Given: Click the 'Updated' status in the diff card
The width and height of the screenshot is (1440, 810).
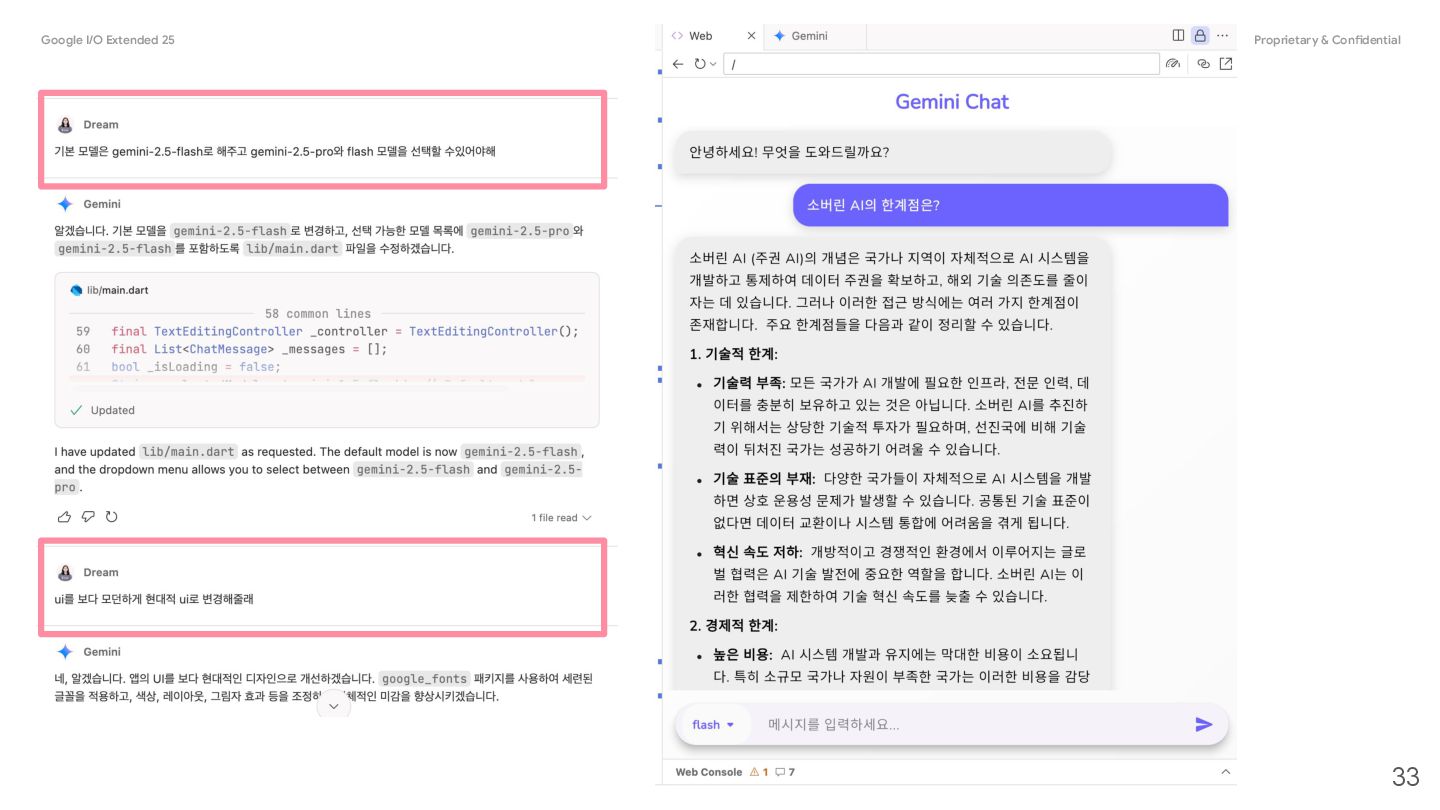Looking at the screenshot, I should (103, 410).
